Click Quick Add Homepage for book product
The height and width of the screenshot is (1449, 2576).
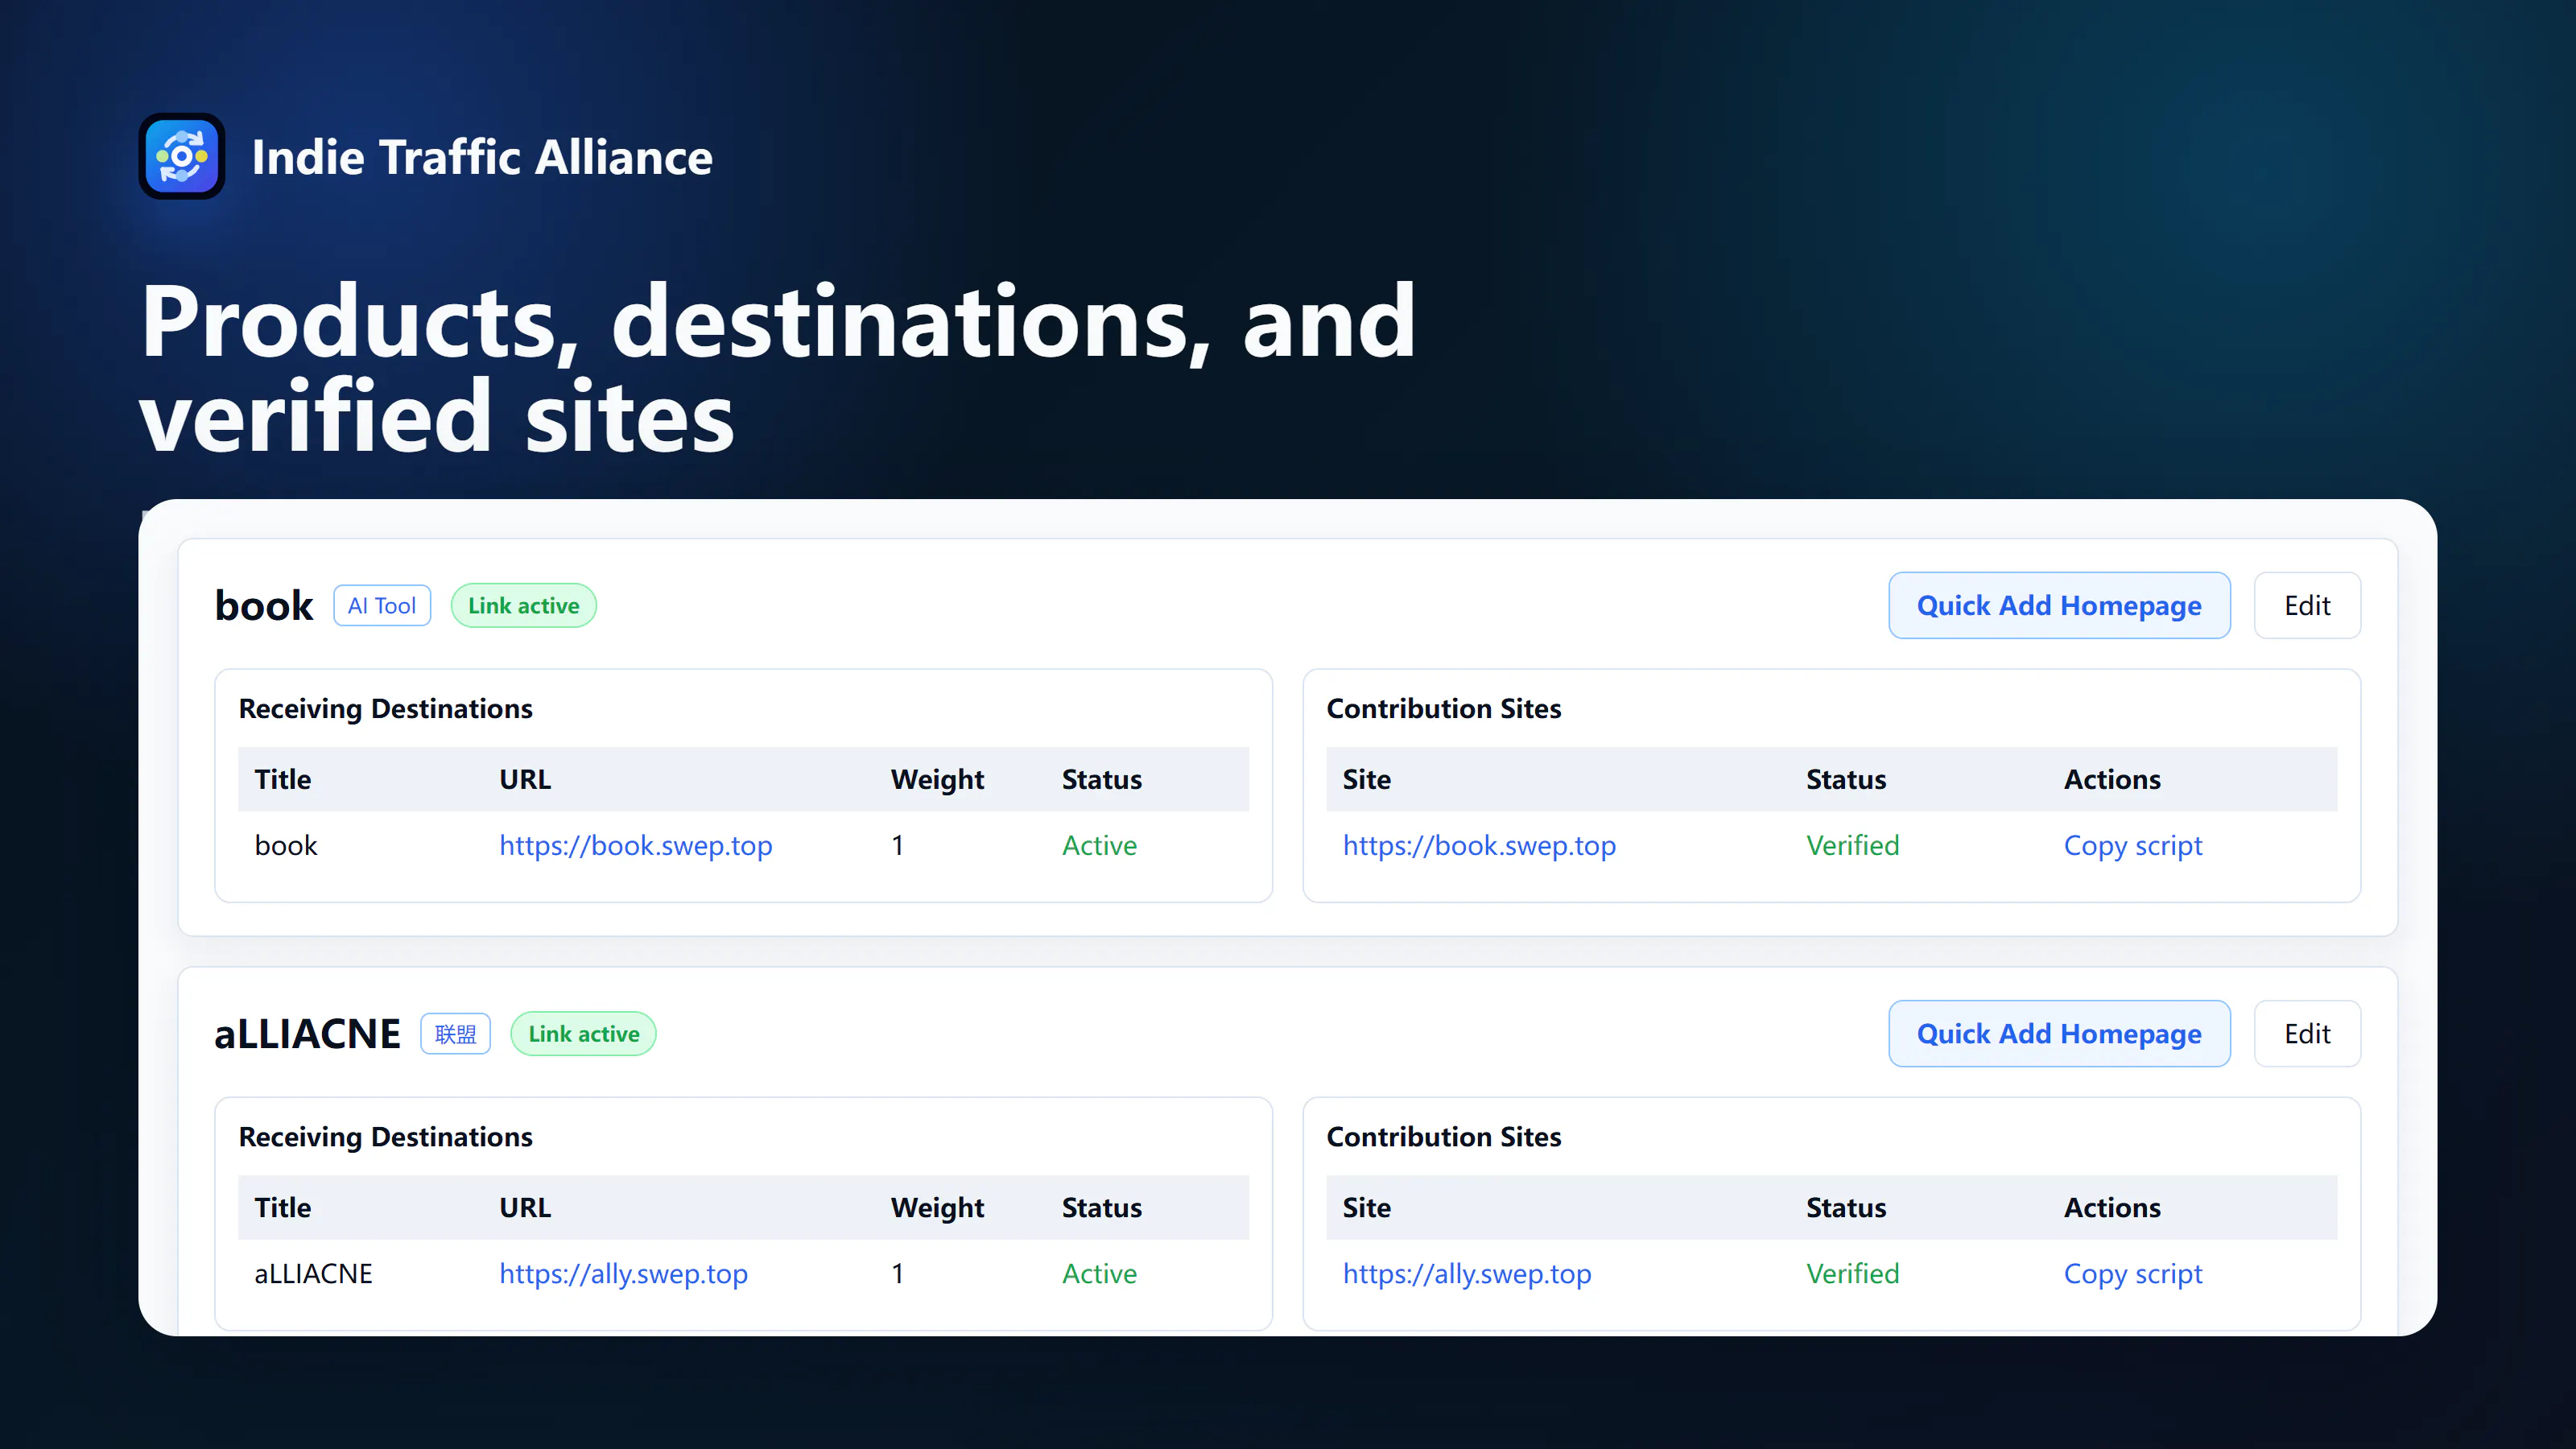tap(2059, 605)
